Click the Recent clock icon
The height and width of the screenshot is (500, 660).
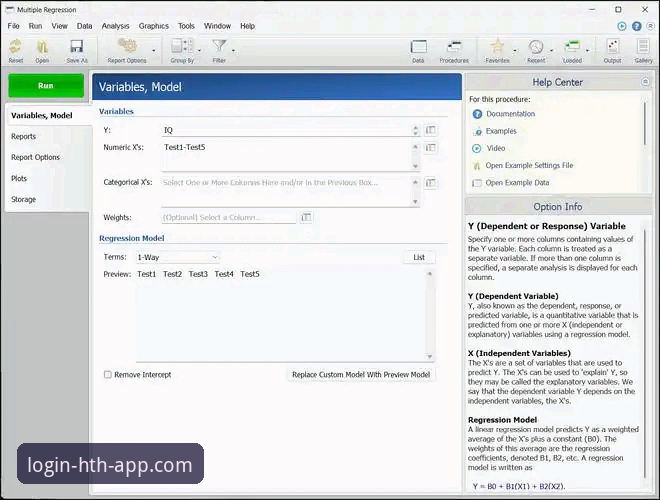coord(536,46)
